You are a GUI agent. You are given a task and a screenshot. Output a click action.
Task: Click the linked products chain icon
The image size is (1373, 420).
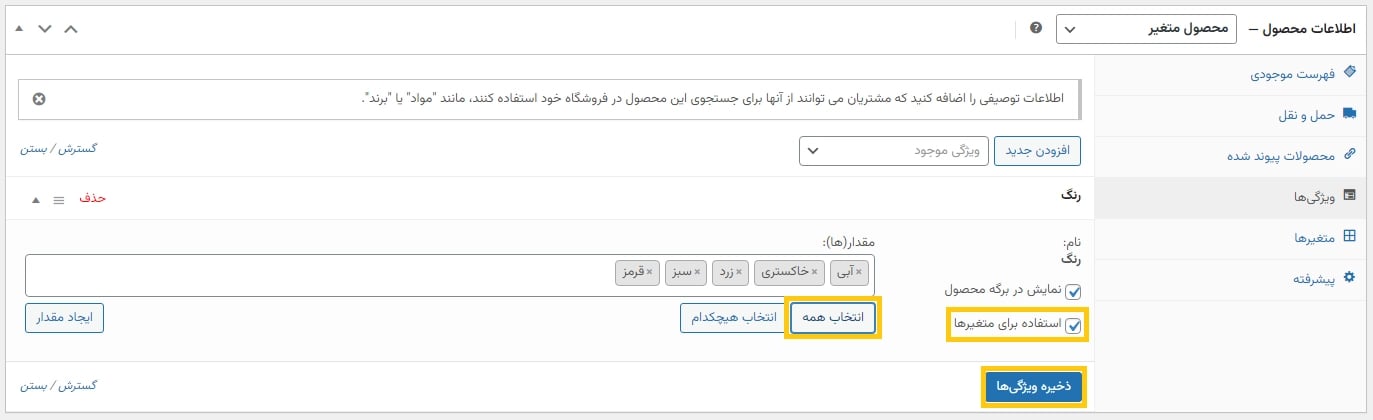(1349, 155)
